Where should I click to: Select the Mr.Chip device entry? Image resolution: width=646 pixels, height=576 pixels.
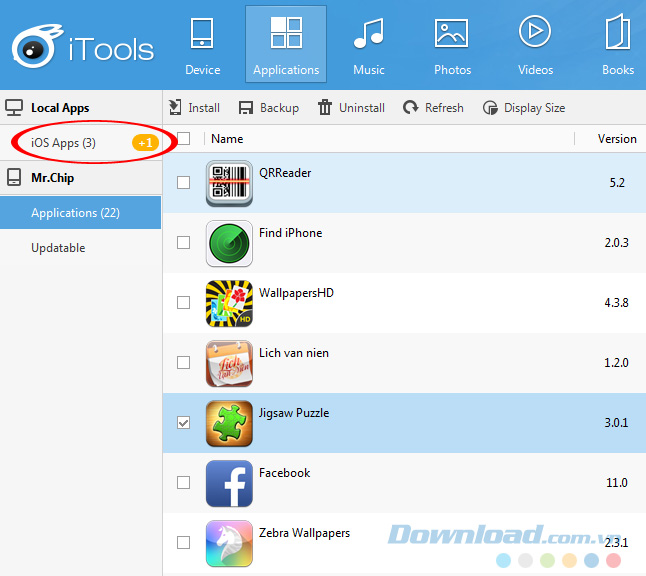(52, 178)
